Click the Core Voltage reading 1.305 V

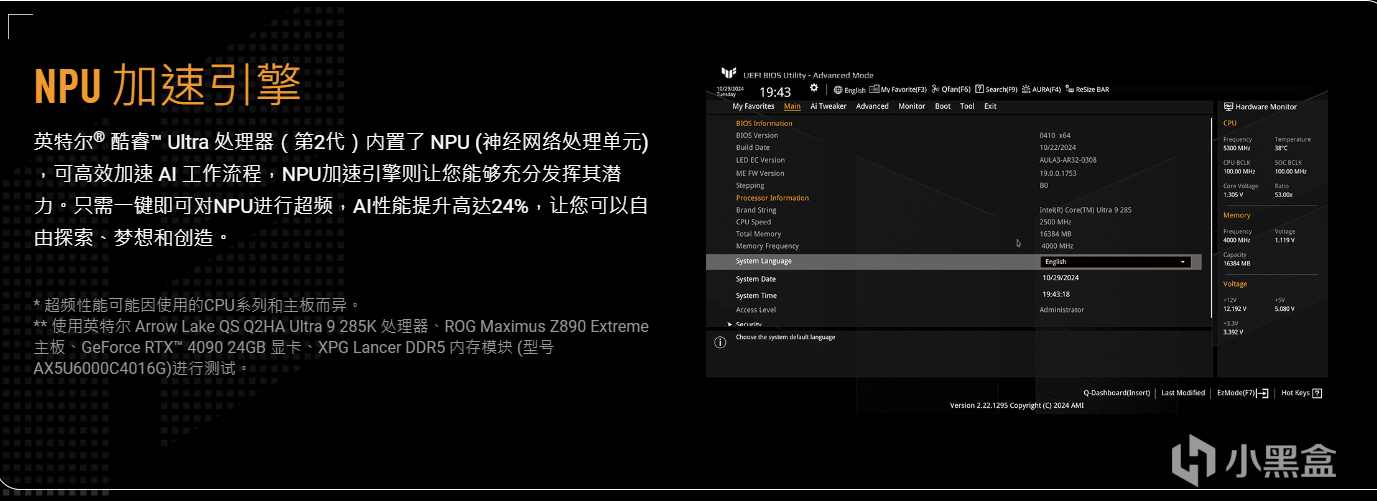1235,195
